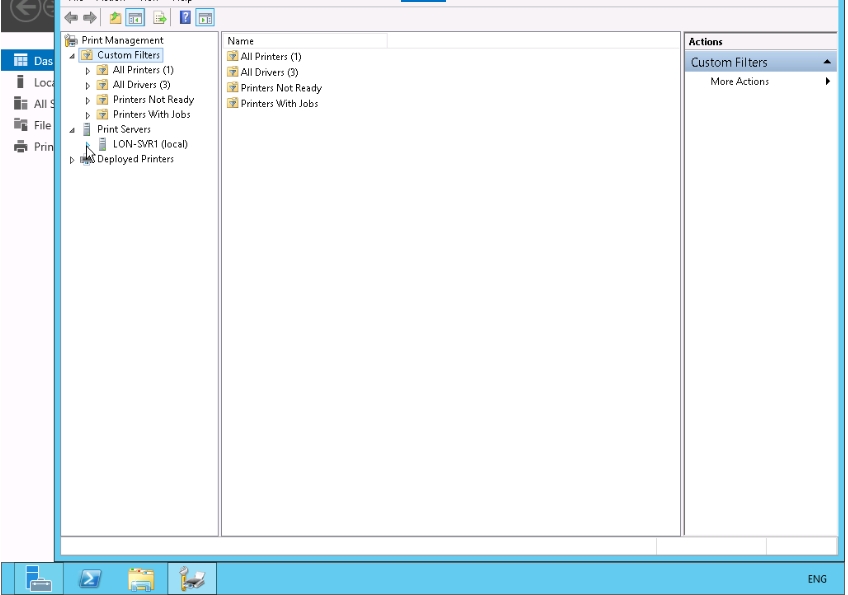Click the Forward arrow toolbar icon
The width and height of the screenshot is (848, 595).
point(89,18)
